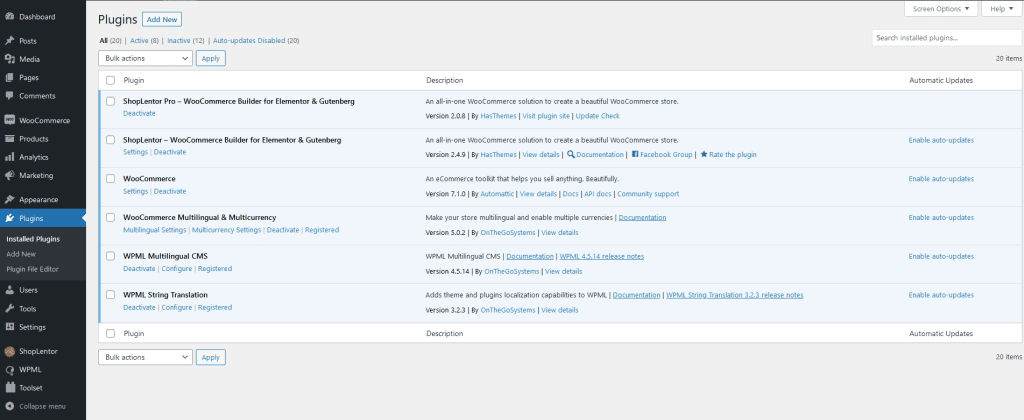1024x420 pixels.
Task: Open Multilingual Settings link
Action: click(155, 230)
